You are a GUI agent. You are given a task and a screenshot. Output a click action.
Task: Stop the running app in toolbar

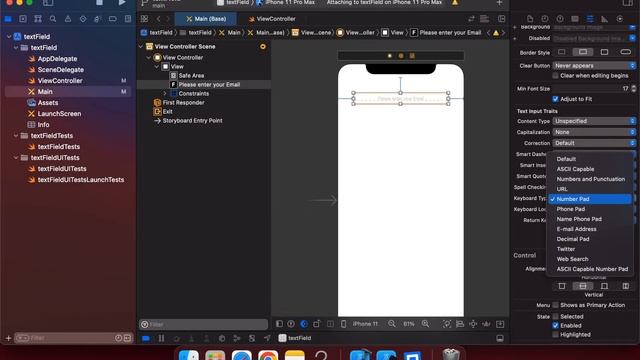point(99,2)
